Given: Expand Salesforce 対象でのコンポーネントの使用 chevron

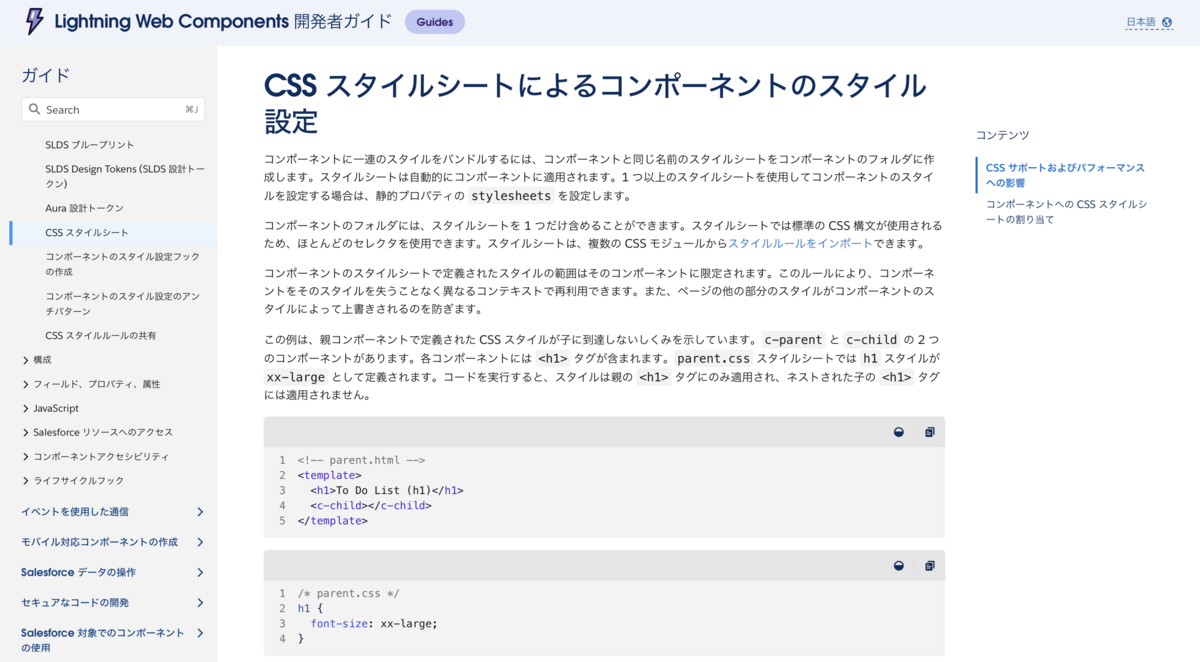Looking at the screenshot, I should click(x=200, y=633).
